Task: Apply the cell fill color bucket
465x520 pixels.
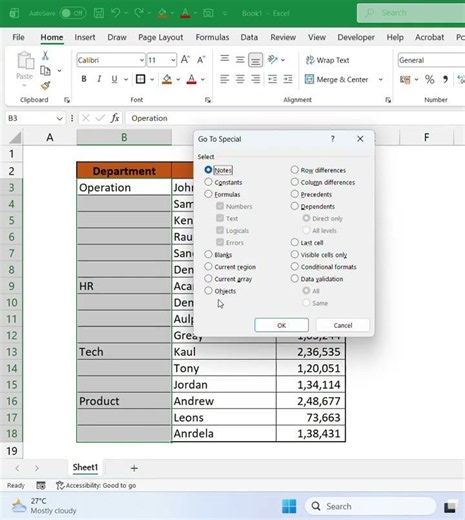Action: 167,79
